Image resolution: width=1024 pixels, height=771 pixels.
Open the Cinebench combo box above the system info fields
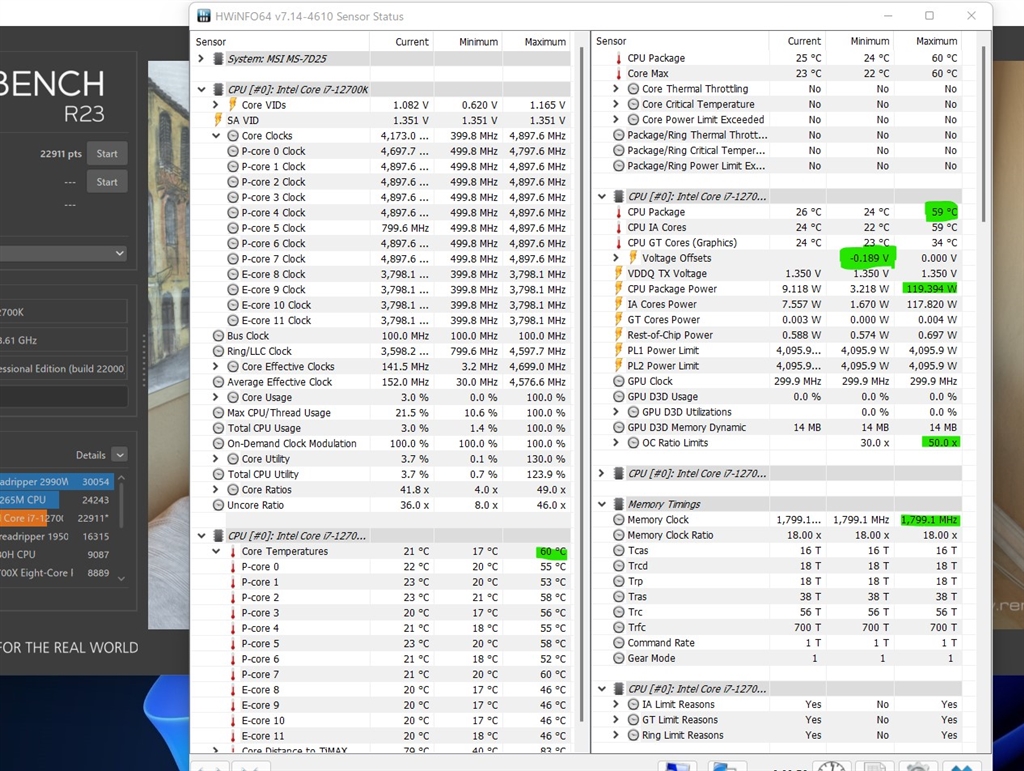click(x=63, y=253)
